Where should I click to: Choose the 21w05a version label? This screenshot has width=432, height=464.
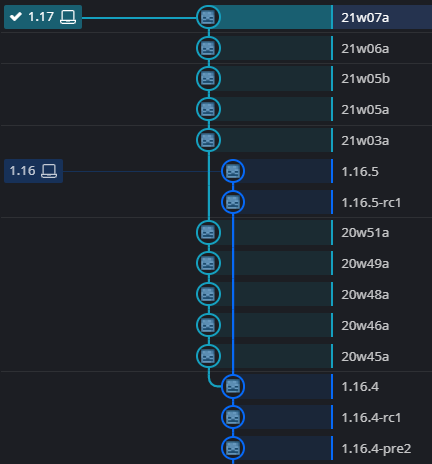pos(365,110)
